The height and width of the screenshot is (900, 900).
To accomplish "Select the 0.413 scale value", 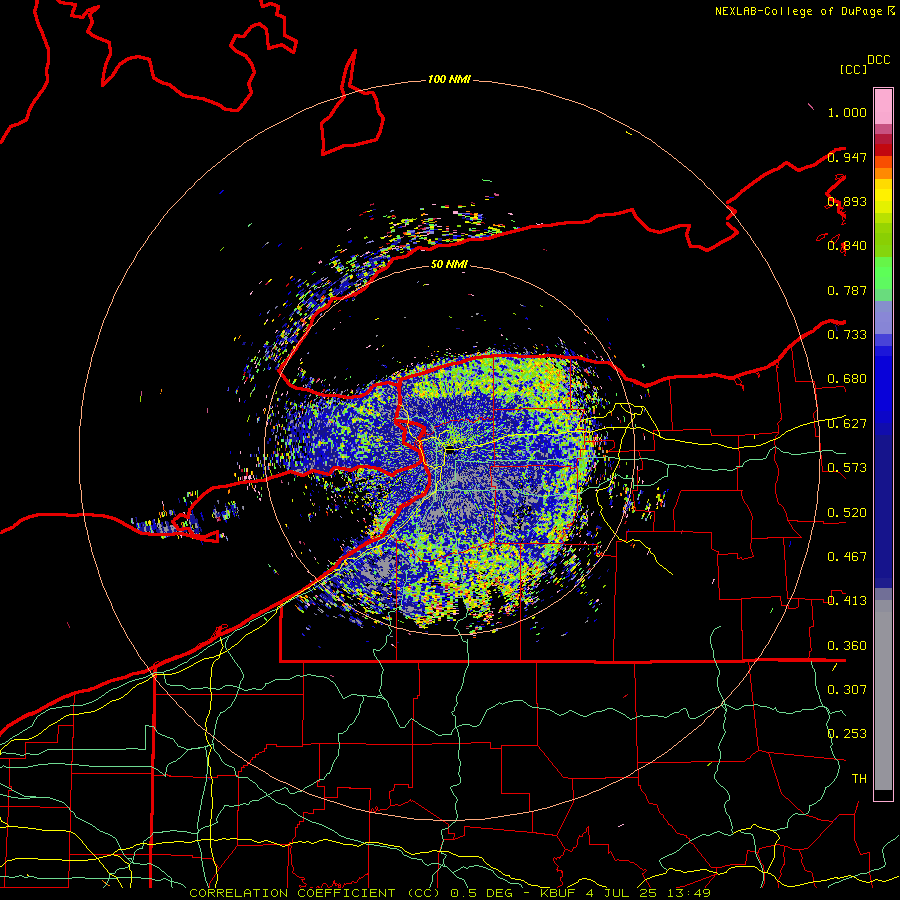I will point(847,600).
